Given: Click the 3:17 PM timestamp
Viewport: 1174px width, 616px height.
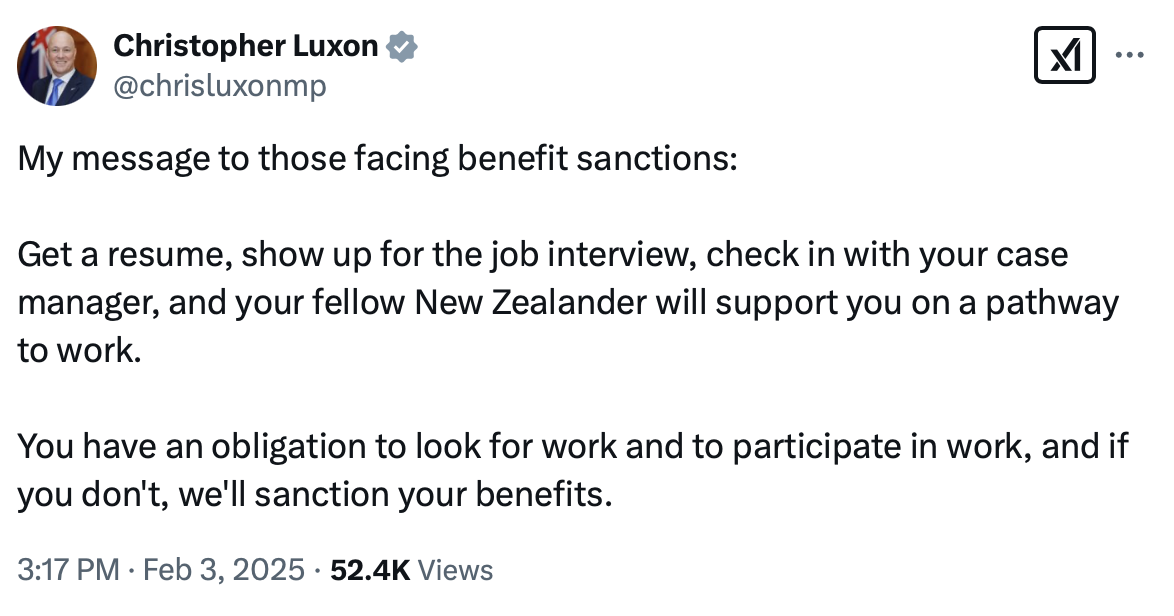Looking at the screenshot, I should (68, 570).
